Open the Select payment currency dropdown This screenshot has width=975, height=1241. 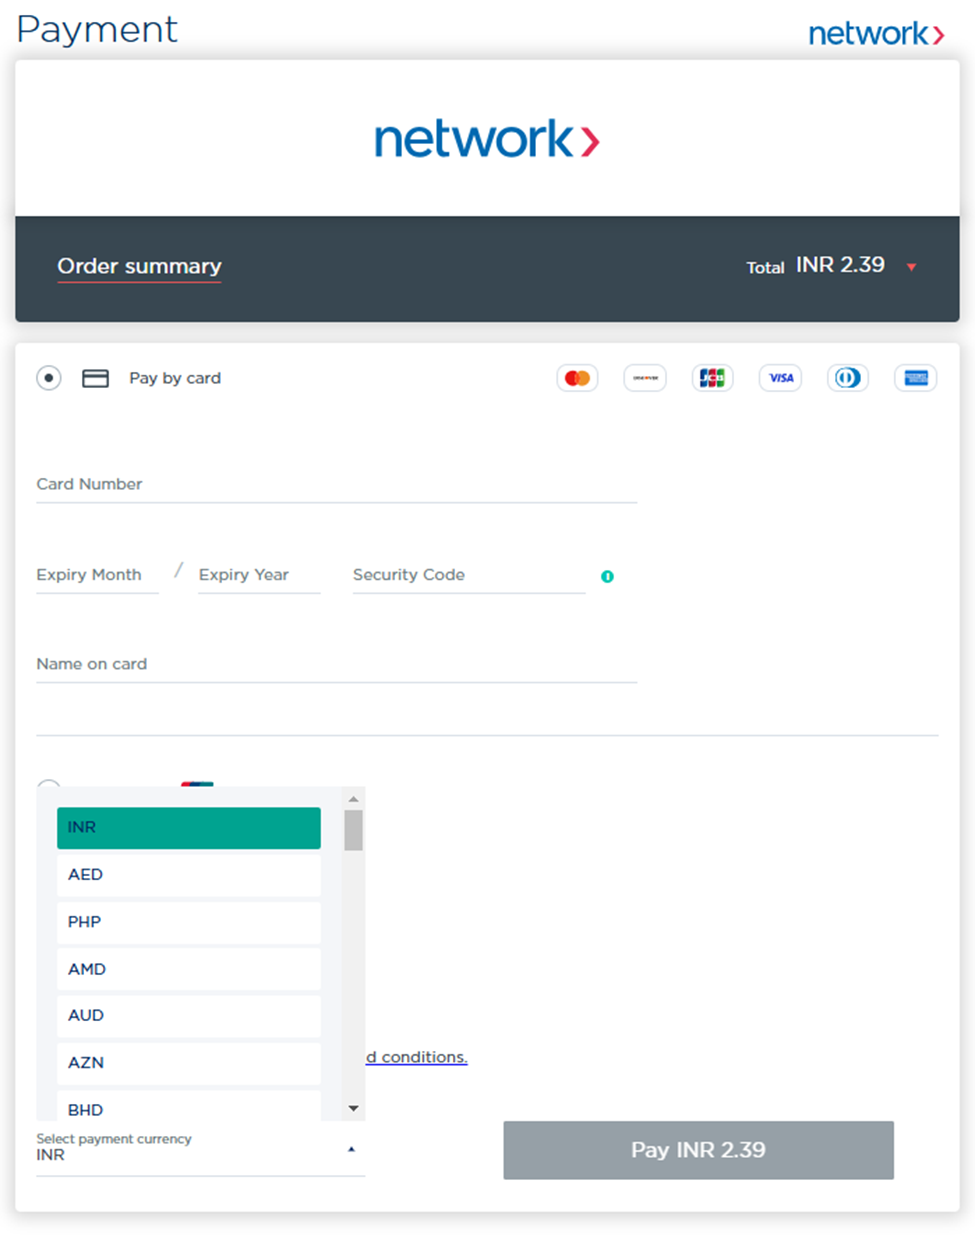tap(200, 1153)
